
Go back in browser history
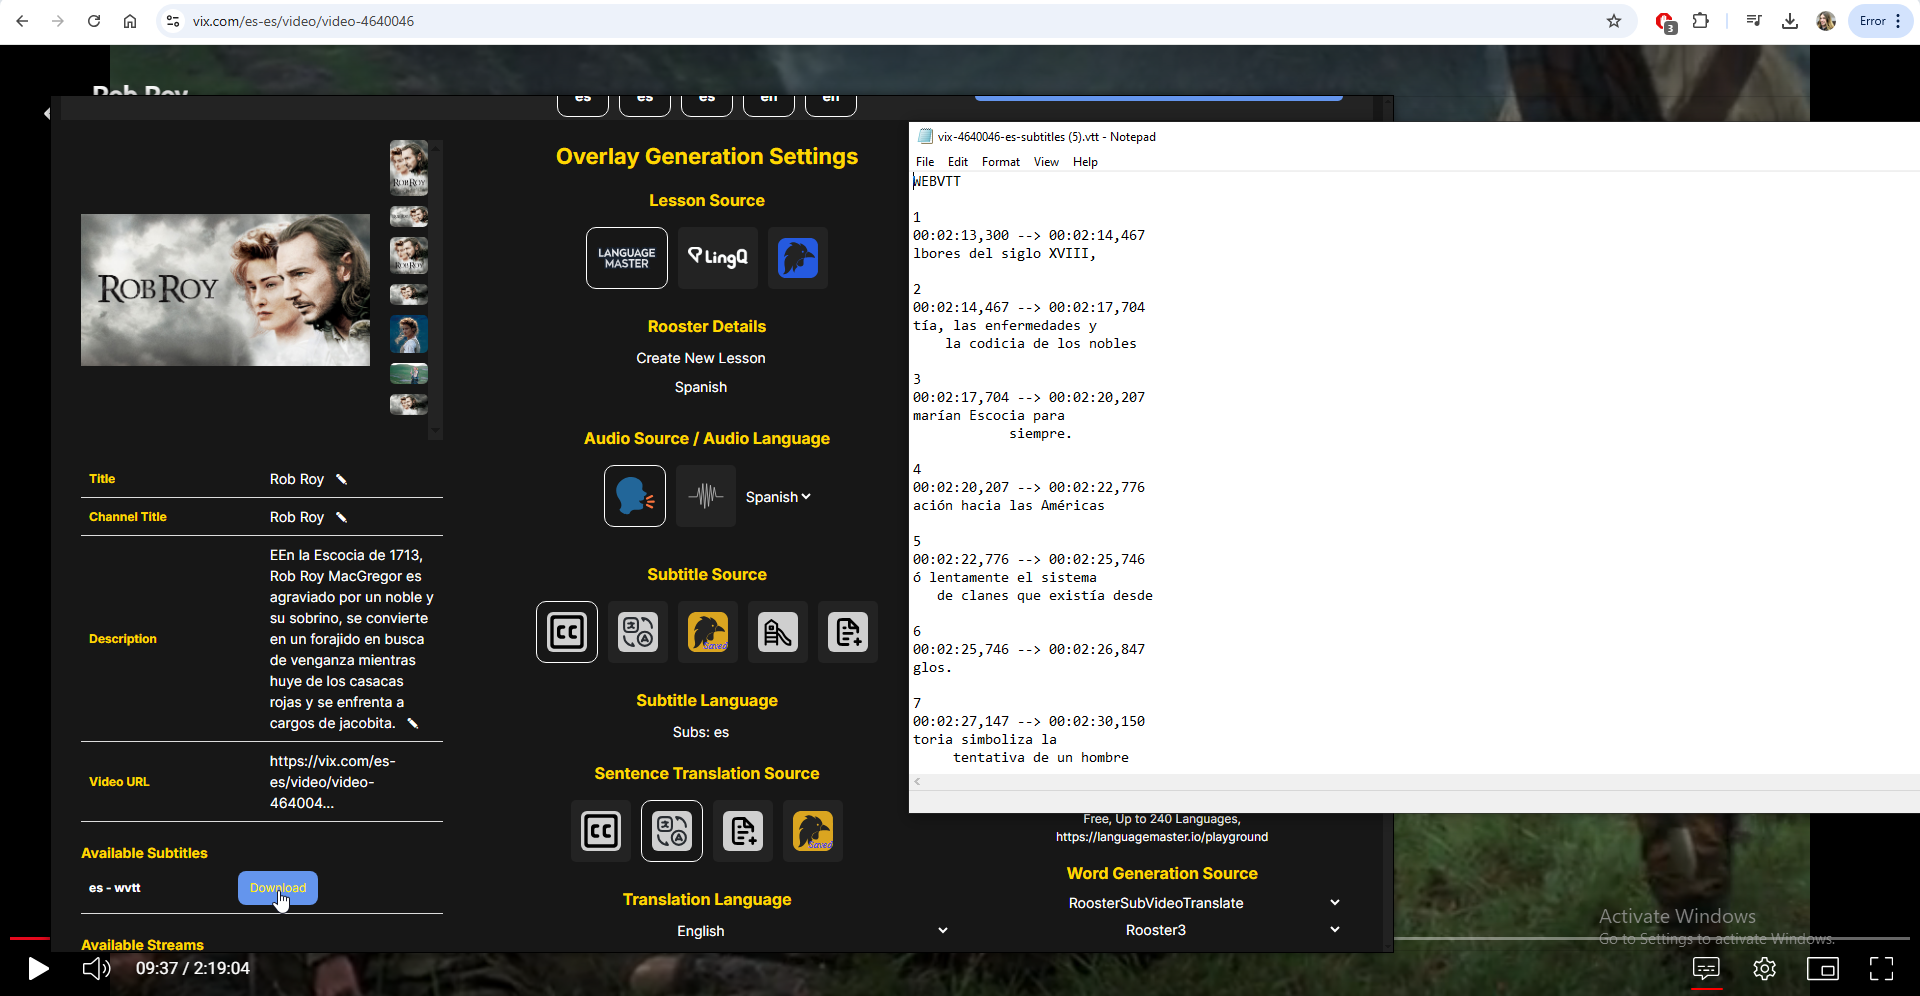(x=22, y=21)
